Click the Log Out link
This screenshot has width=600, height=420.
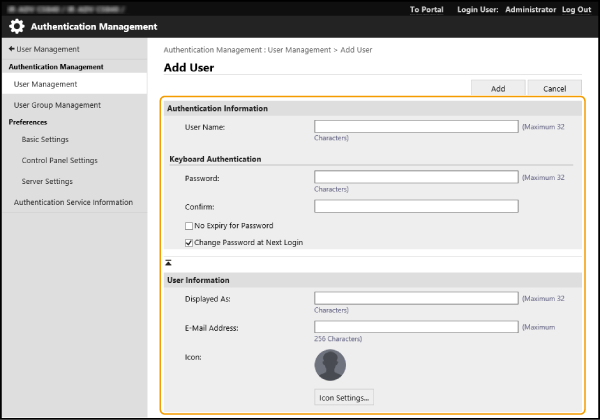pyautogui.click(x=576, y=9)
